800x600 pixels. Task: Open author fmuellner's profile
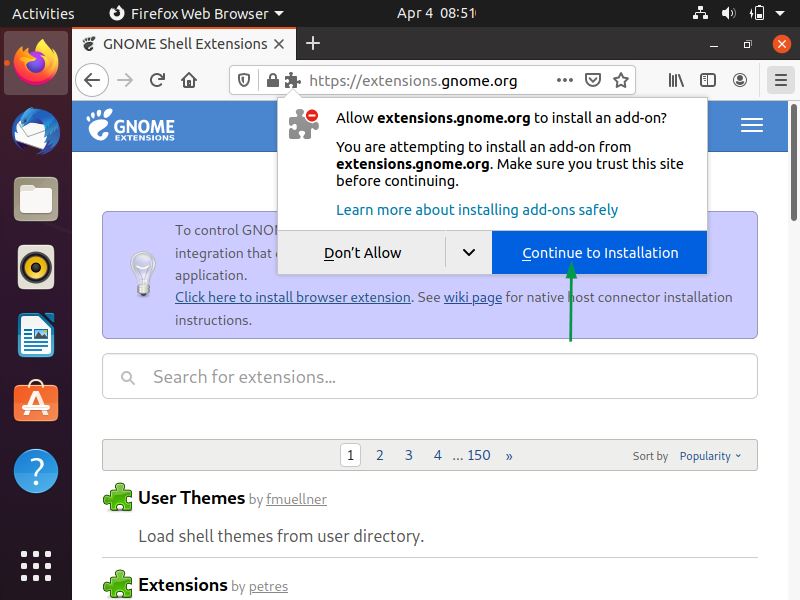point(296,499)
